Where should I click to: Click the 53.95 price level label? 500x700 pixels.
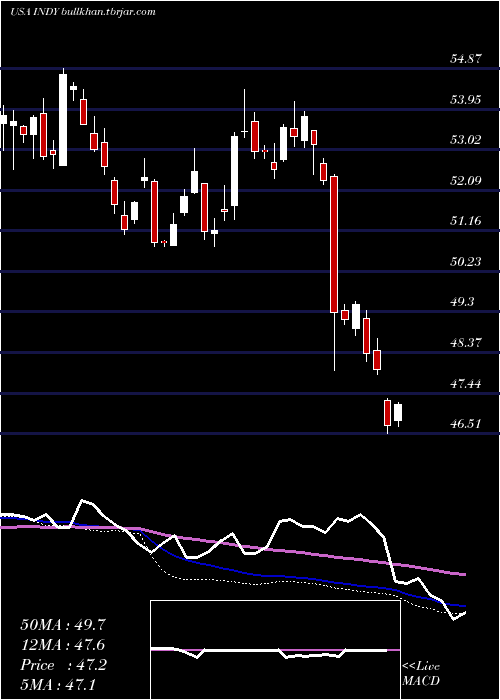point(465,99)
